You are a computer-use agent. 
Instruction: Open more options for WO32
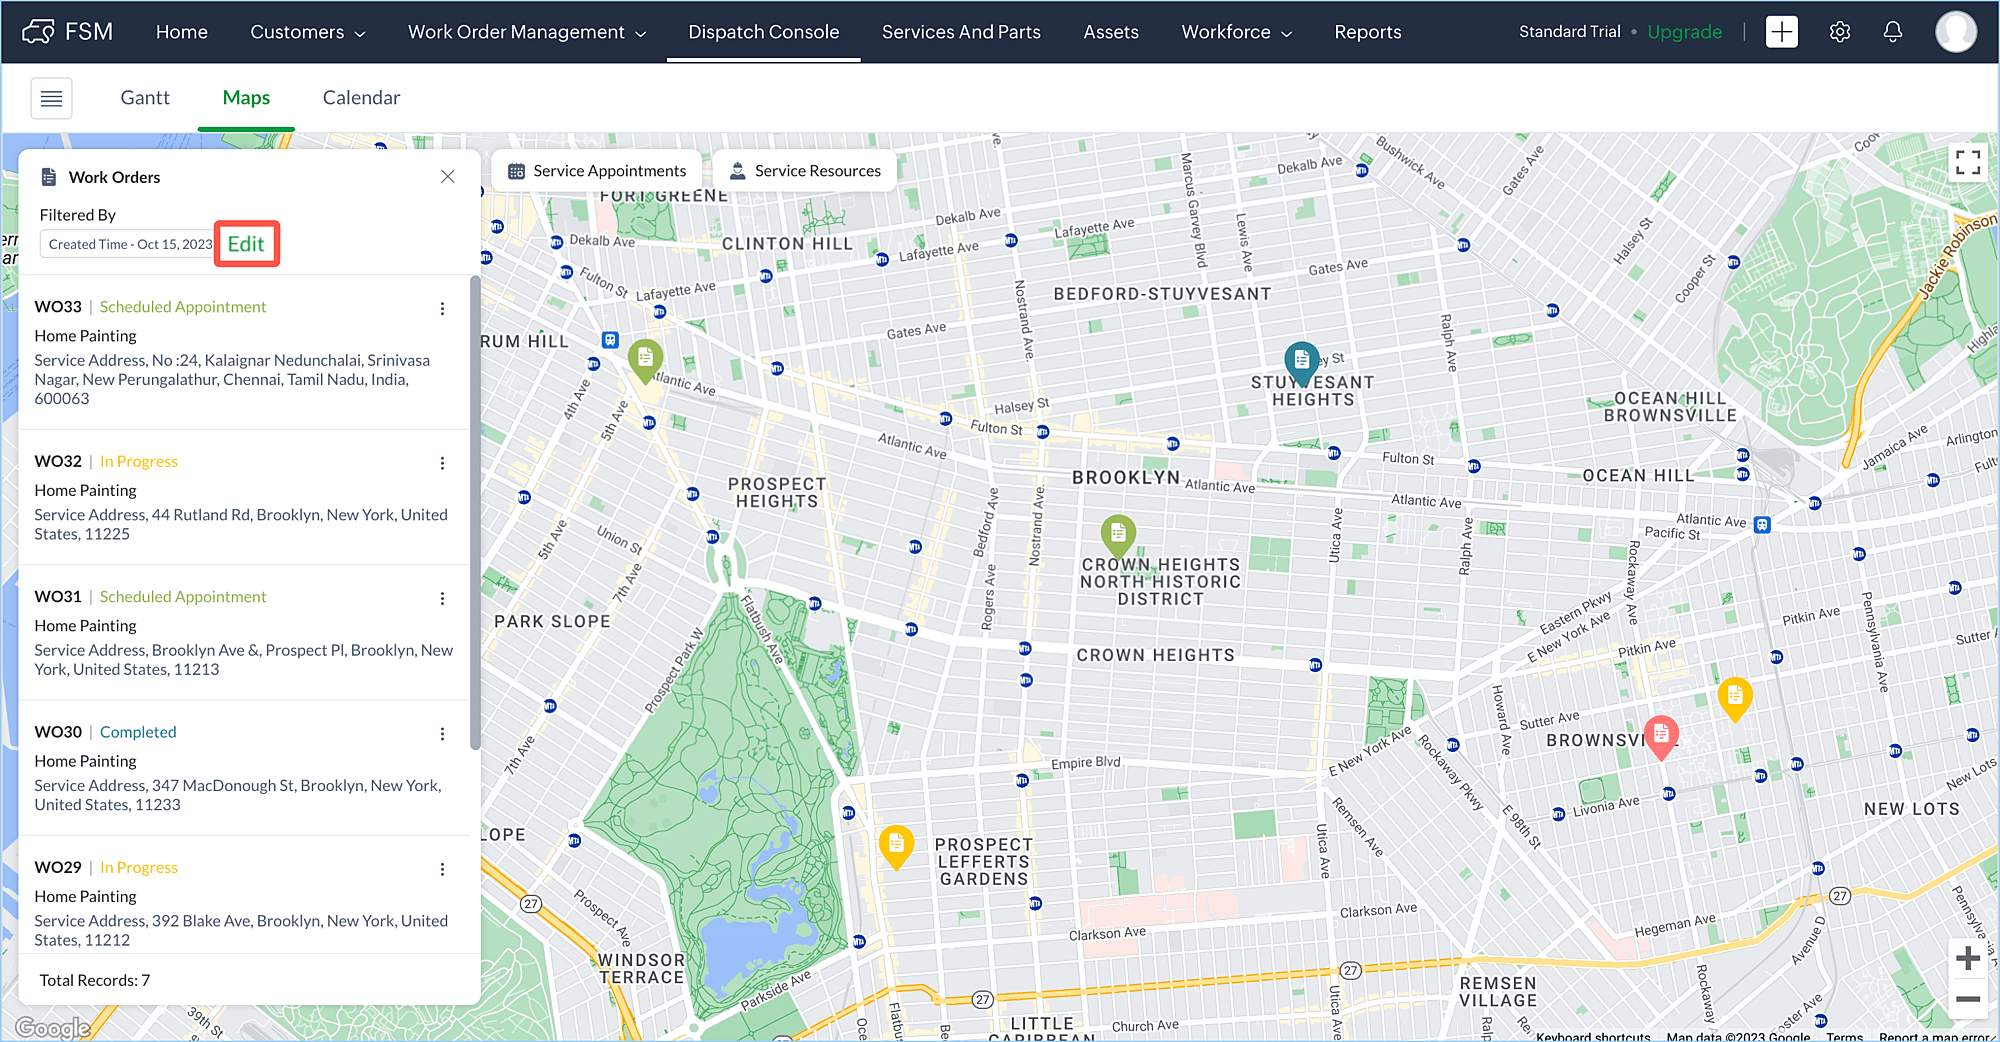(442, 464)
